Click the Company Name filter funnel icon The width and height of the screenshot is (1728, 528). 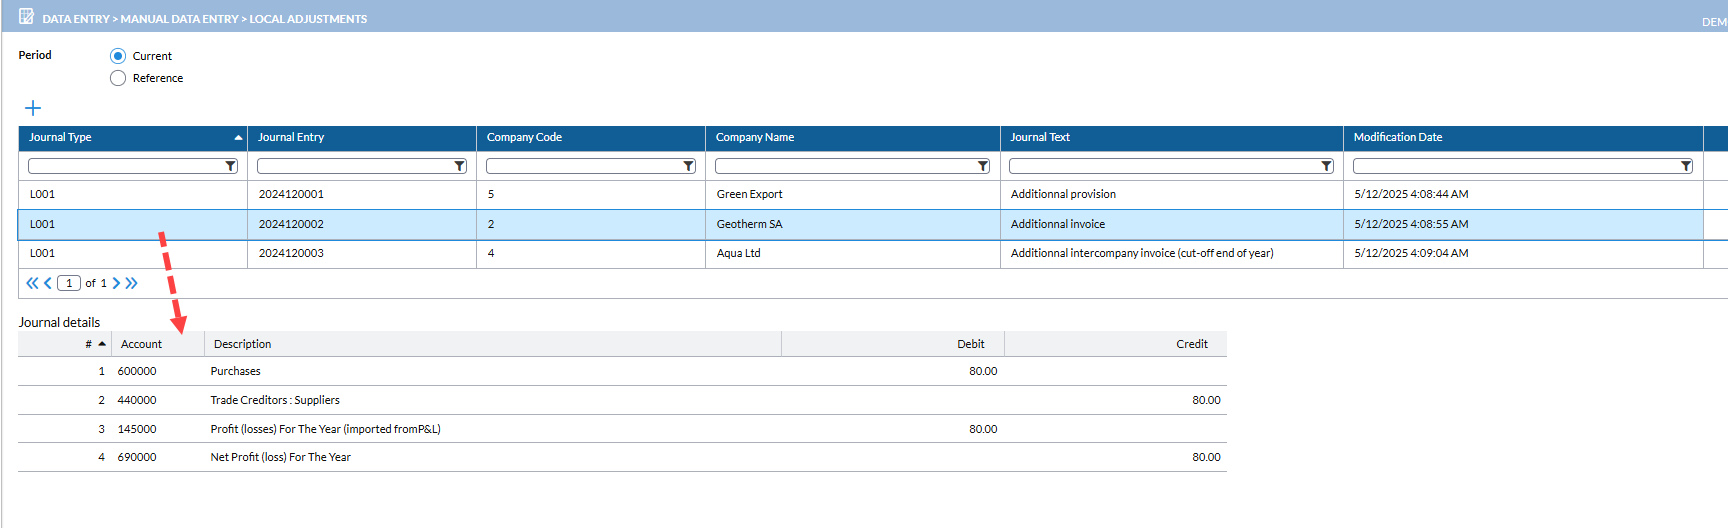(983, 166)
